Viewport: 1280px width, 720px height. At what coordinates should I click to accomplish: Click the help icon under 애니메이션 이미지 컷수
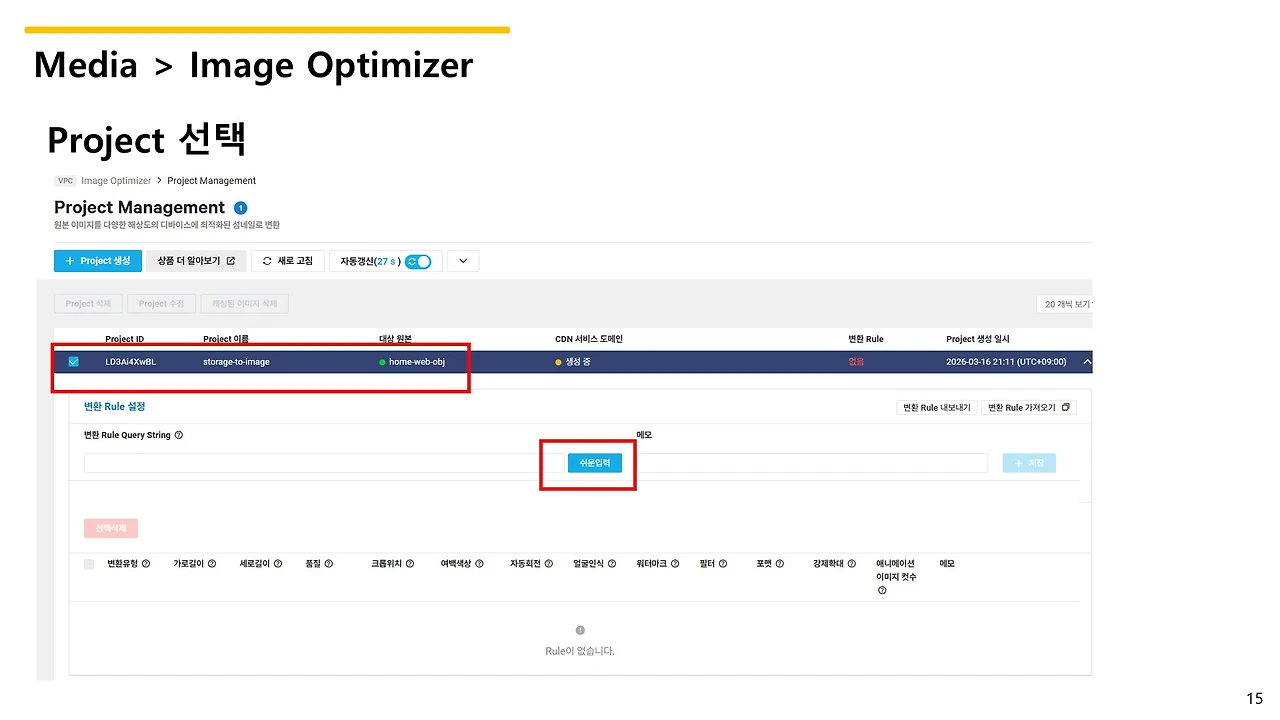pyautogui.click(x=882, y=590)
